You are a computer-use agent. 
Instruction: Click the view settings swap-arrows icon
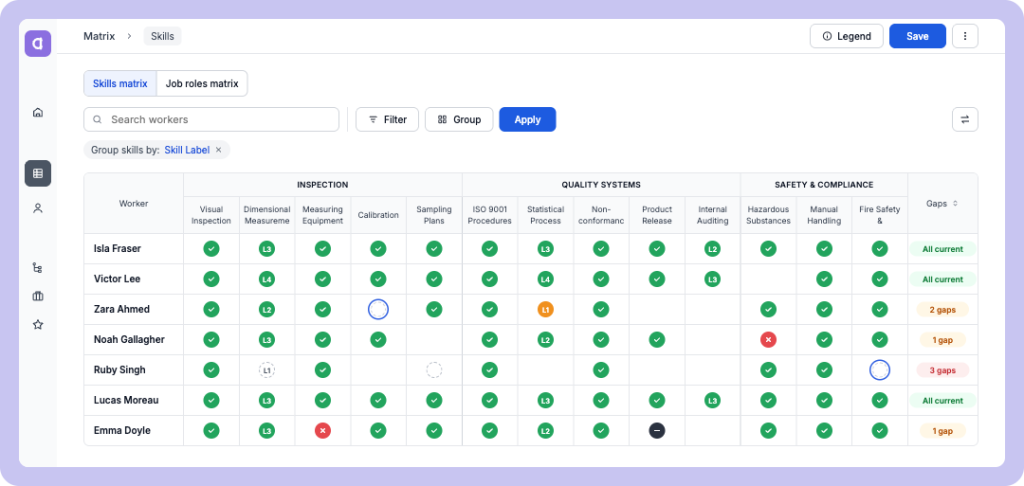click(x=965, y=120)
